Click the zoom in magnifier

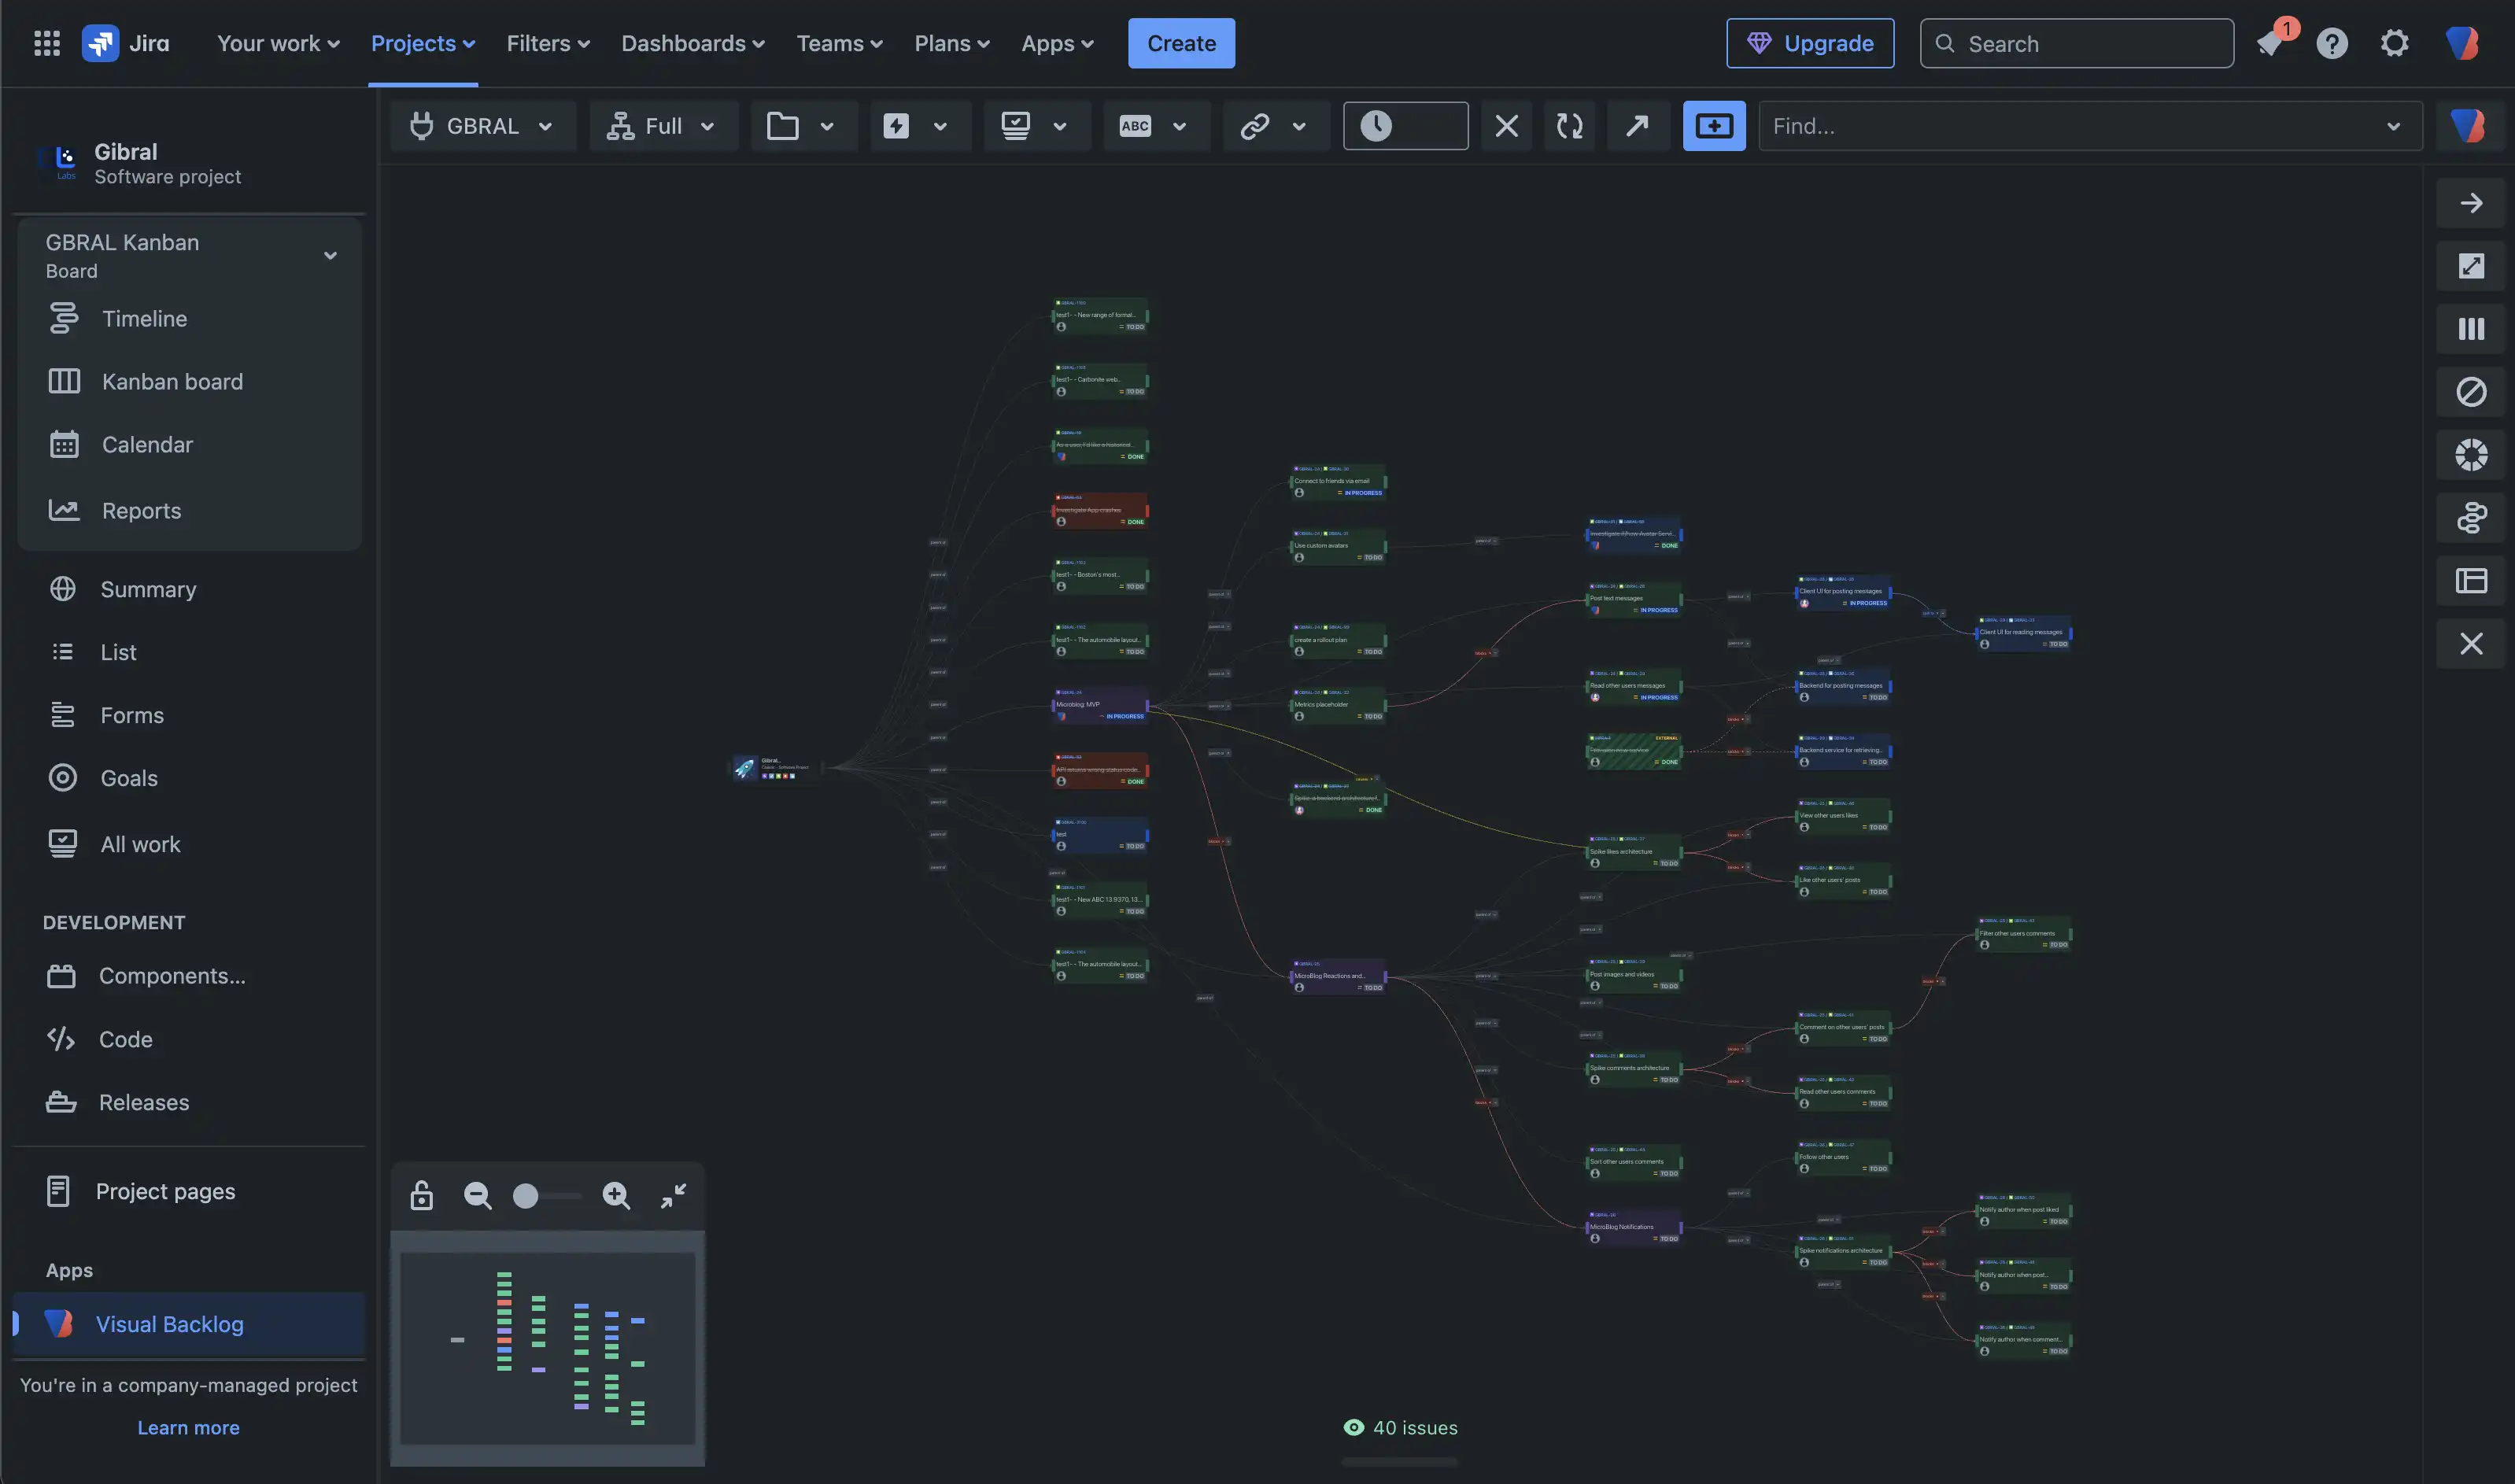pos(616,1195)
